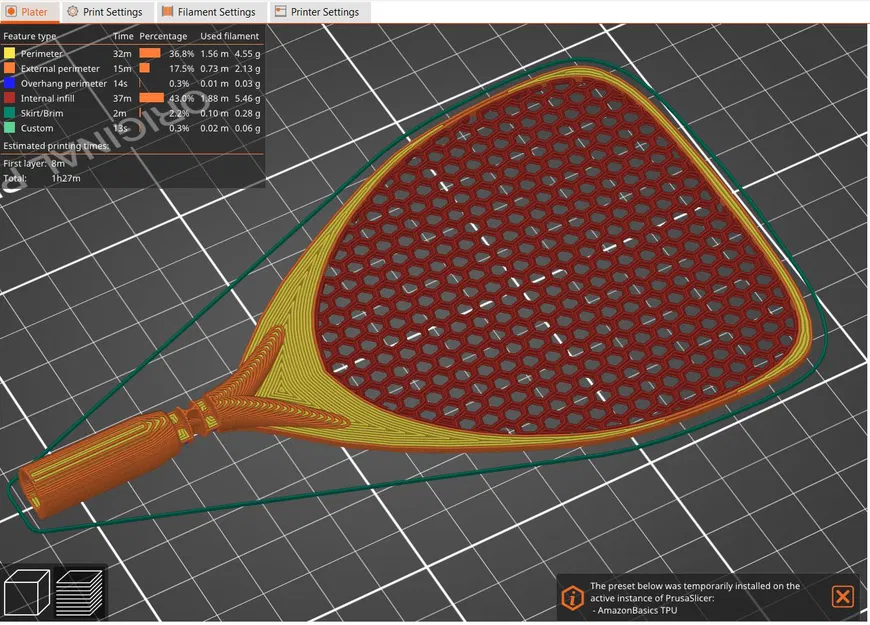Click the yellow Perimeter color swatch
The width and height of the screenshot is (870, 625).
8,53
